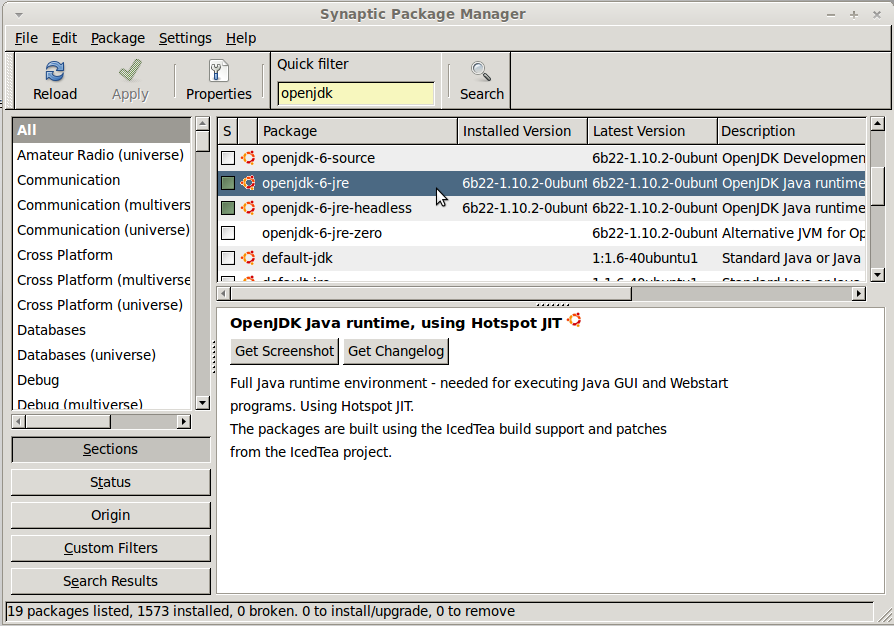Toggle installed status box for openjdk-6-jre
Image resolution: width=894 pixels, height=626 pixels.
228,183
